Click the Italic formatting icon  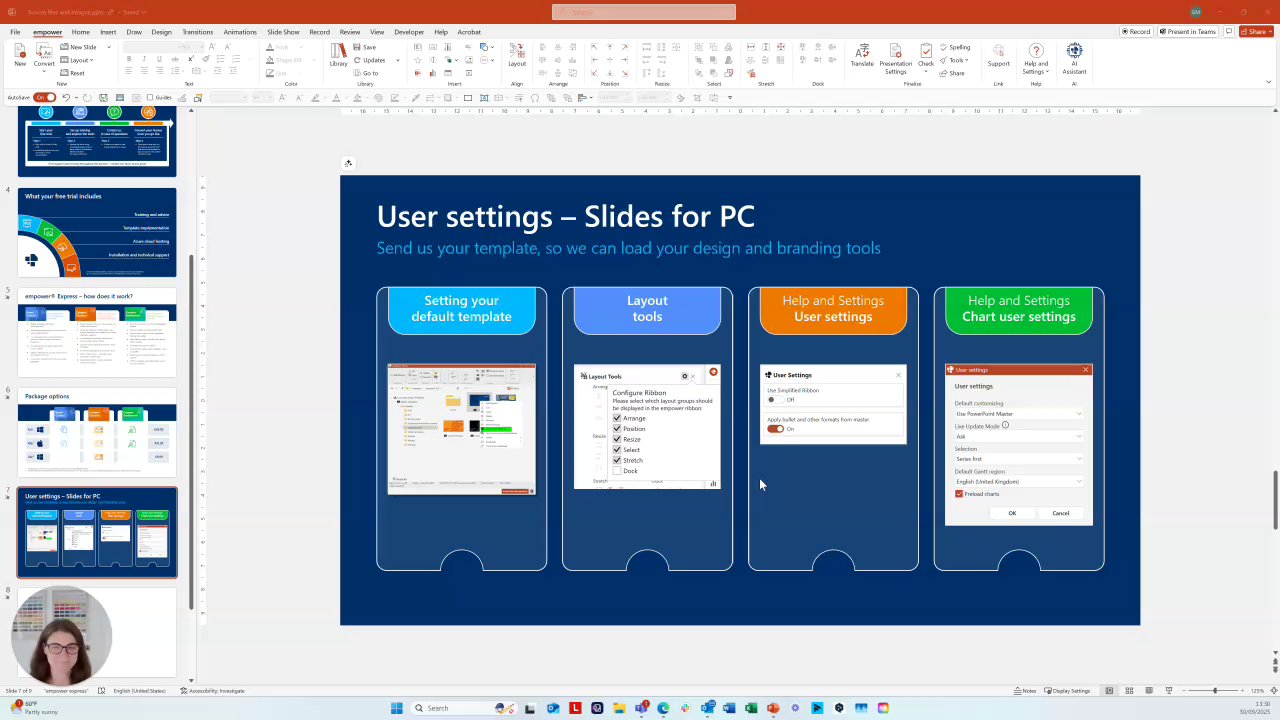144,59
